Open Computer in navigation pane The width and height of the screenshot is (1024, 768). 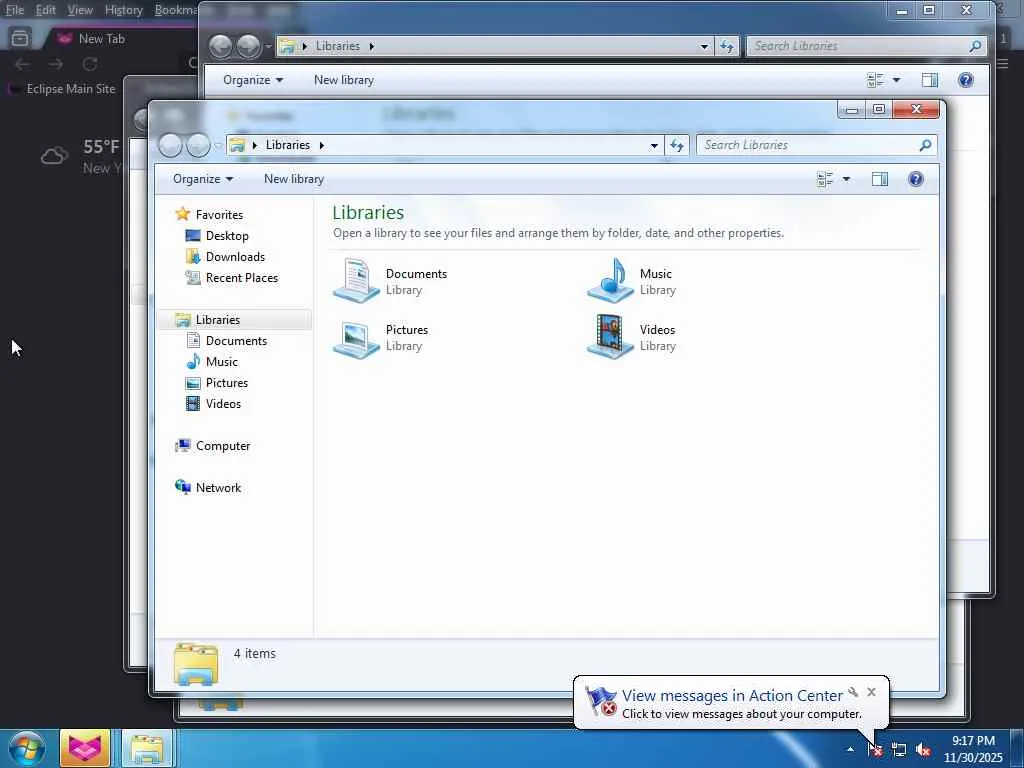[223, 445]
